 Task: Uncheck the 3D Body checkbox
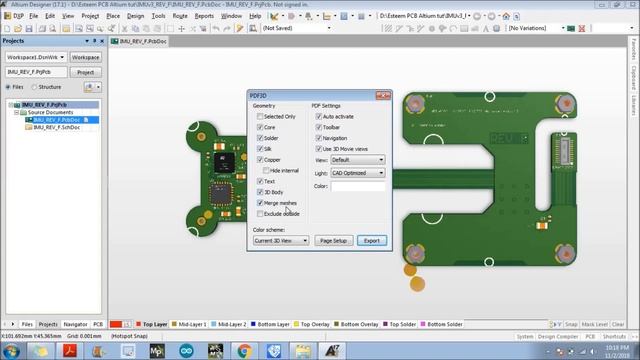[260, 192]
